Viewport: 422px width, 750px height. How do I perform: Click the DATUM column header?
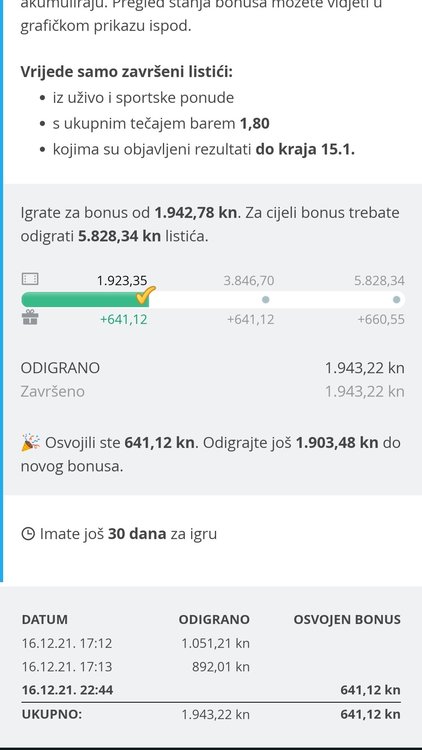(x=44, y=619)
